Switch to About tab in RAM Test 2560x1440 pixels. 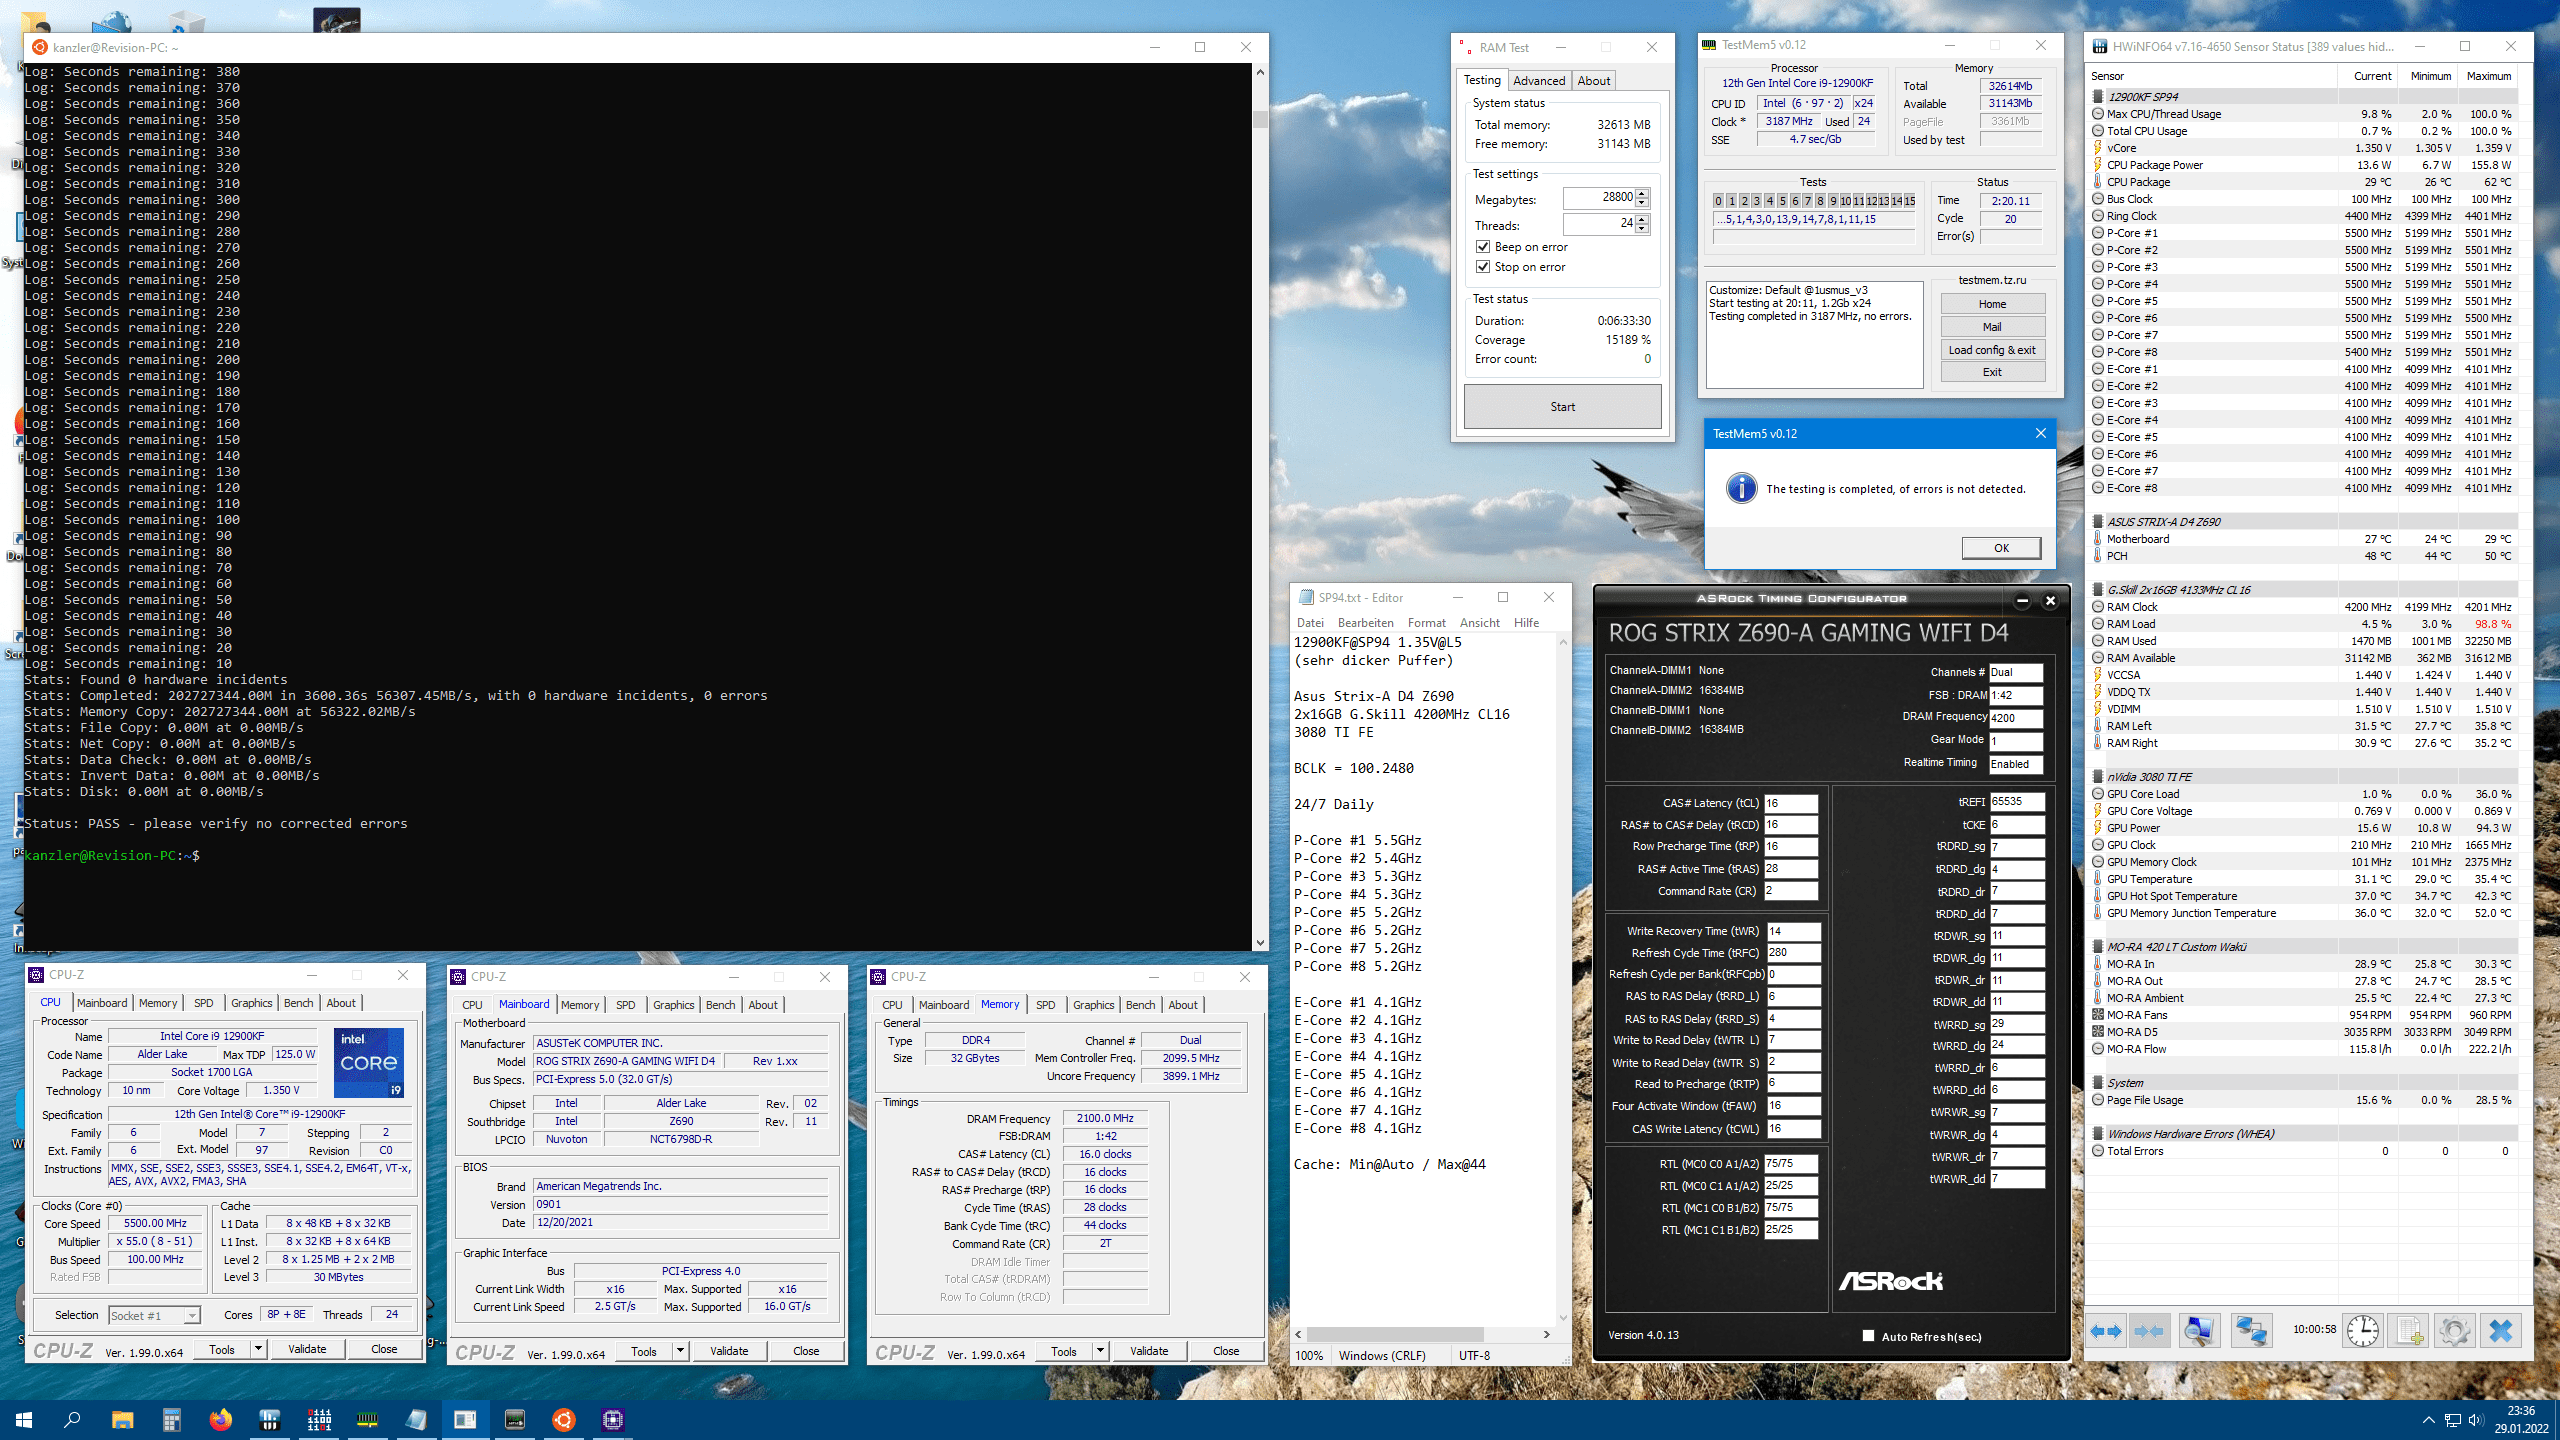click(x=1593, y=81)
